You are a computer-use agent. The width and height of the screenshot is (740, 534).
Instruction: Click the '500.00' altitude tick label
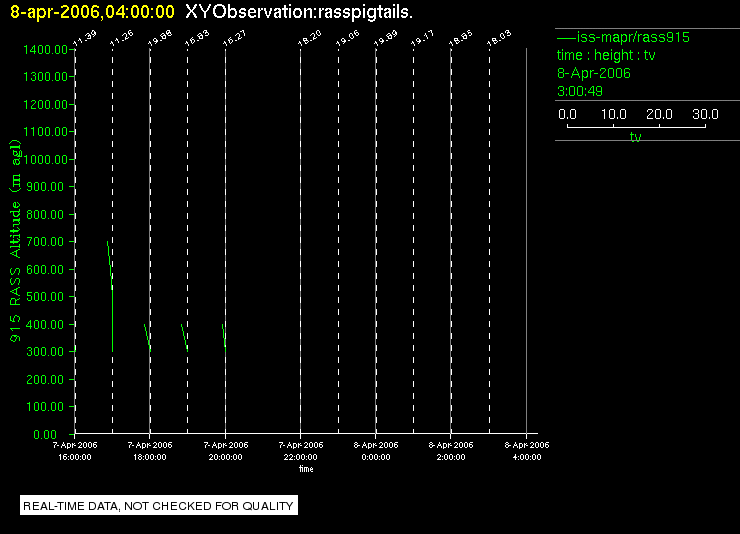tap(45, 297)
